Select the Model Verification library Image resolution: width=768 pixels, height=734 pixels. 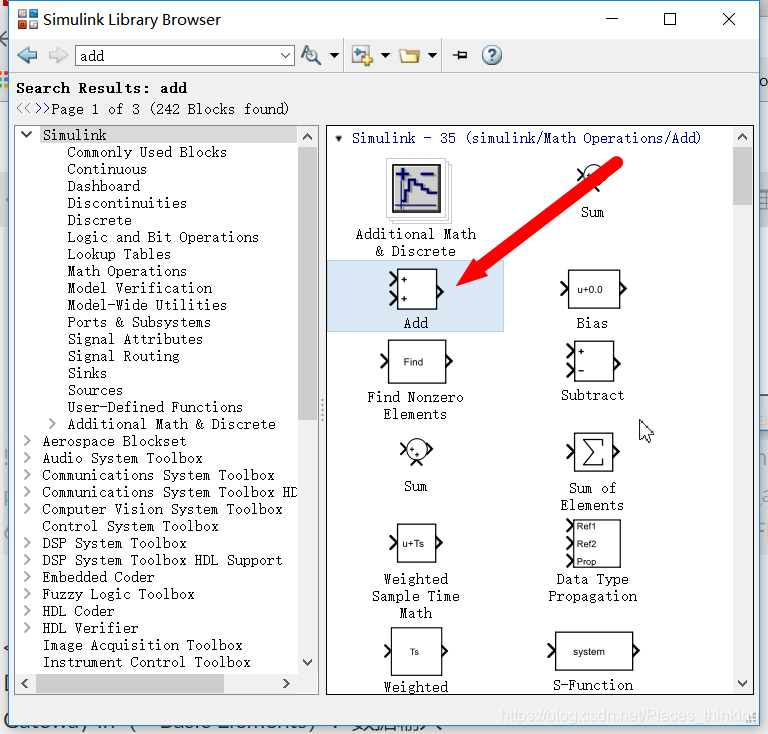click(140, 288)
